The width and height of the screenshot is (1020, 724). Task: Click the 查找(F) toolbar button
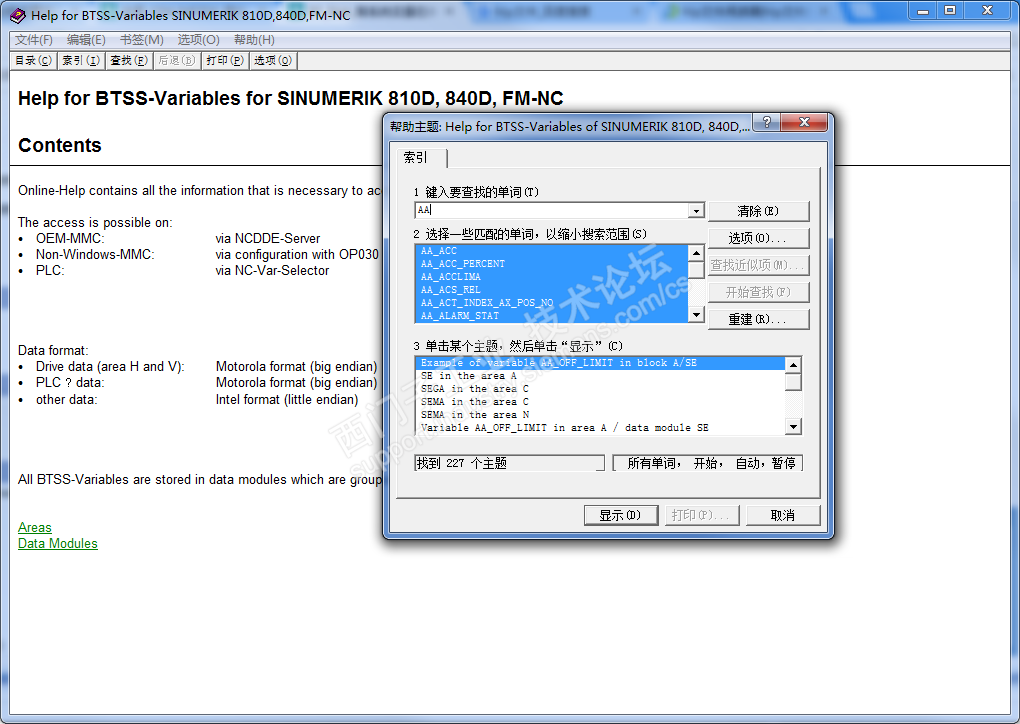pos(129,60)
